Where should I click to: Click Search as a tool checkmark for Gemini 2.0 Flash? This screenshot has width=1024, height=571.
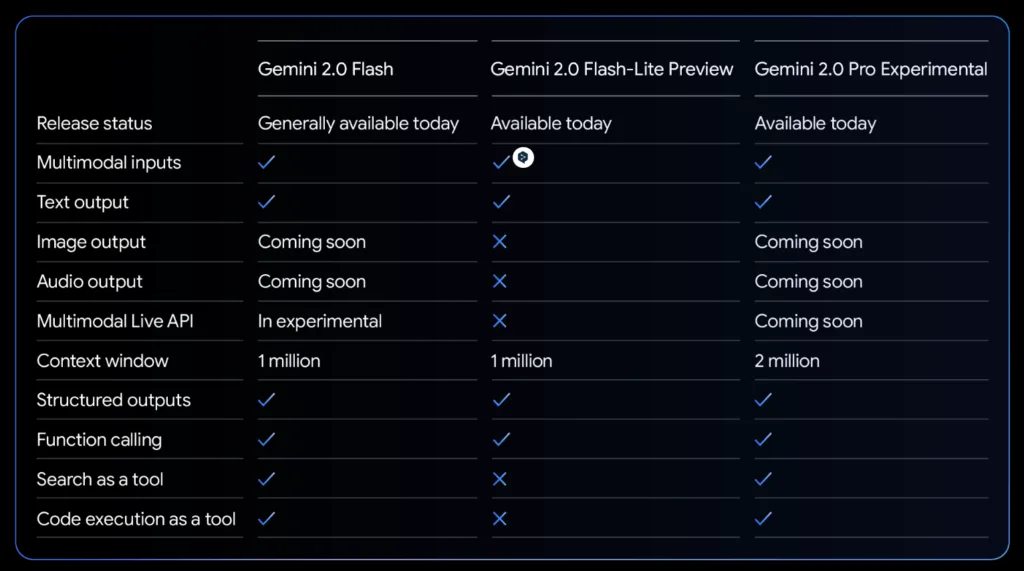[266, 479]
